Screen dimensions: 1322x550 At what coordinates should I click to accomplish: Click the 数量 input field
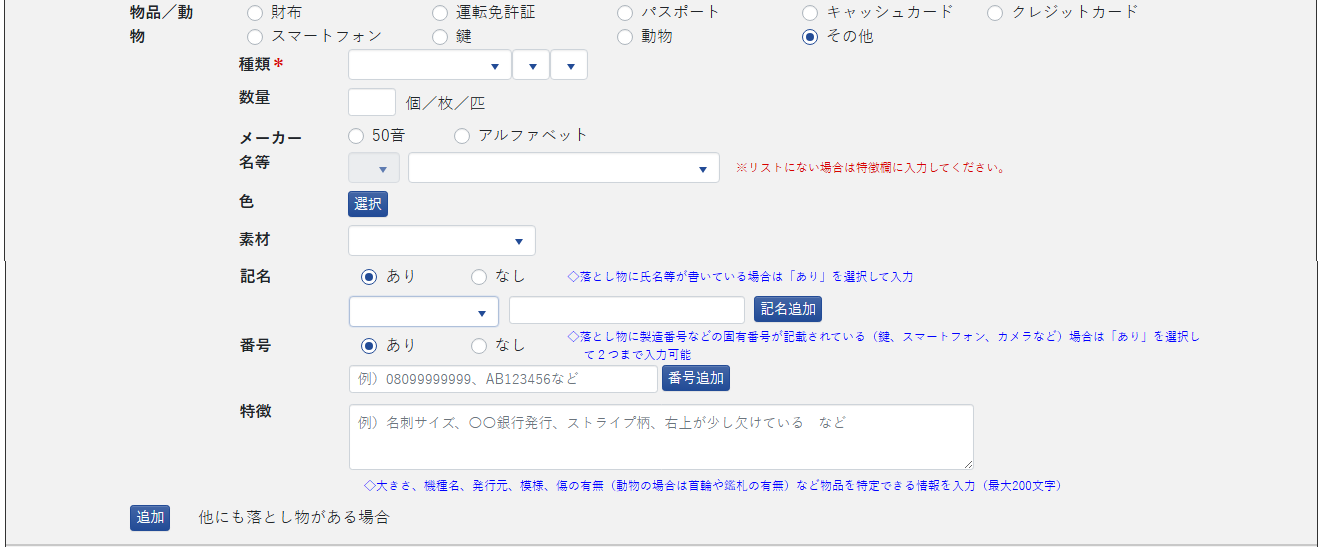(x=372, y=103)
